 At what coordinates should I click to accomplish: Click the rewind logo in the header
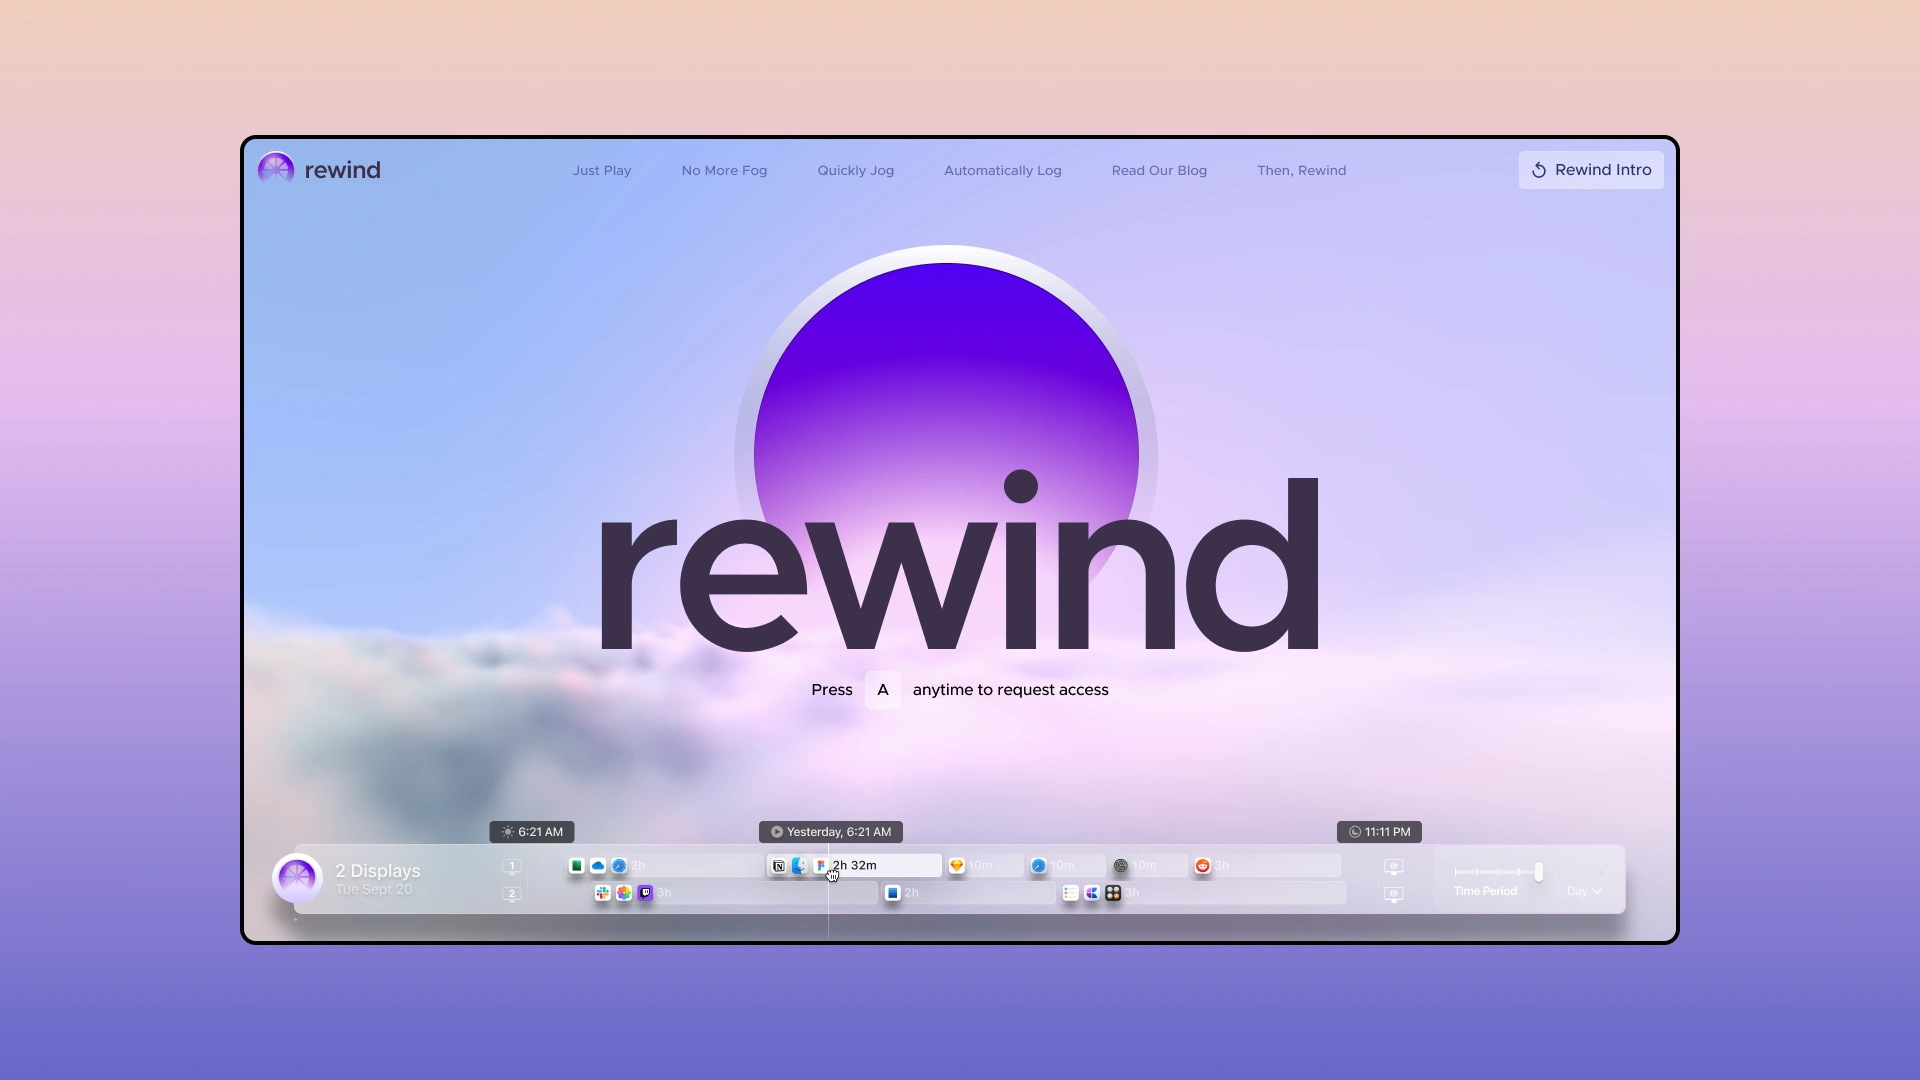pos(319,170)
